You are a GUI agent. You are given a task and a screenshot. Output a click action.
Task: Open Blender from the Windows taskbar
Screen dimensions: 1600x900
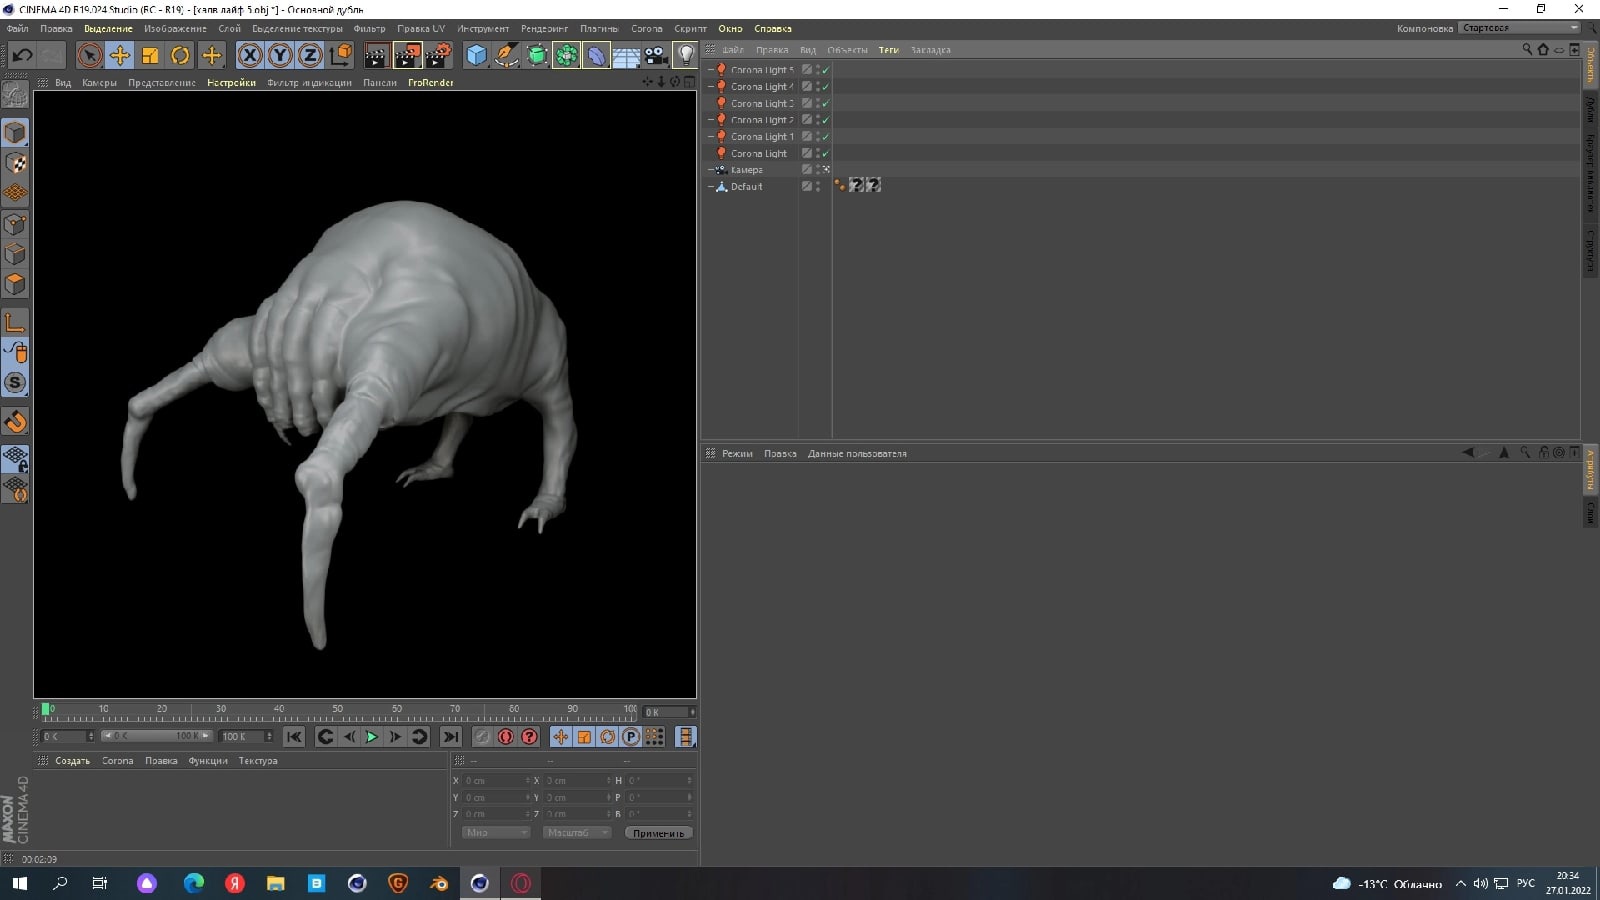[x=438, y=883]
